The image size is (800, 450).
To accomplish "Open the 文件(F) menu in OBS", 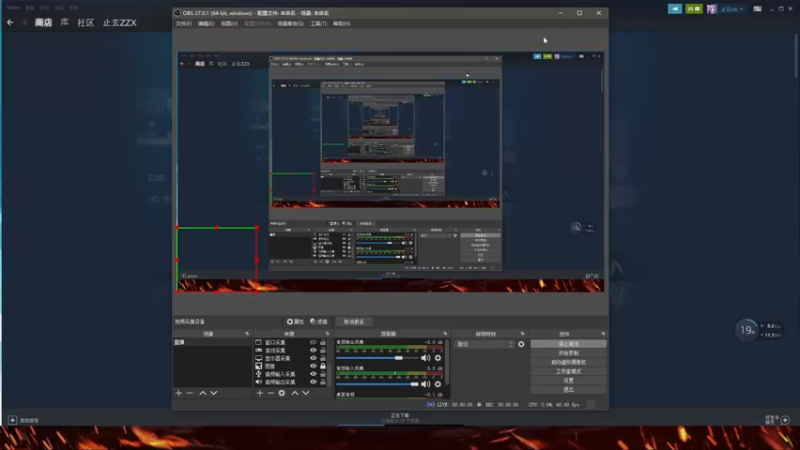I will coord(184,23).
